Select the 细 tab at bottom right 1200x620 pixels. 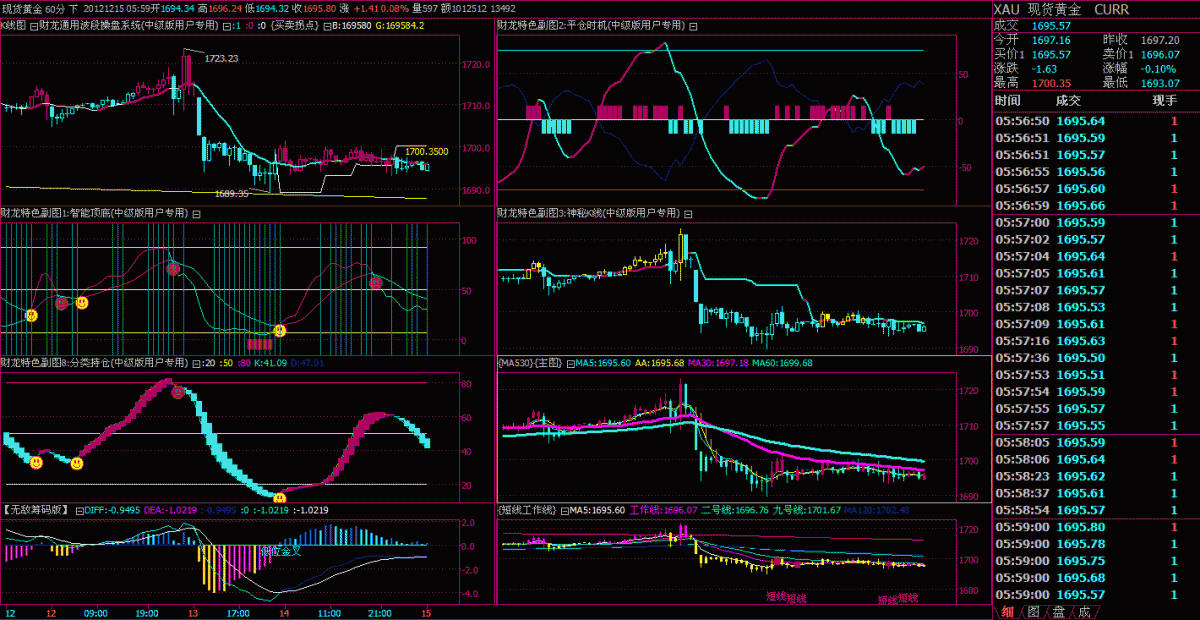click(1007, 611)
